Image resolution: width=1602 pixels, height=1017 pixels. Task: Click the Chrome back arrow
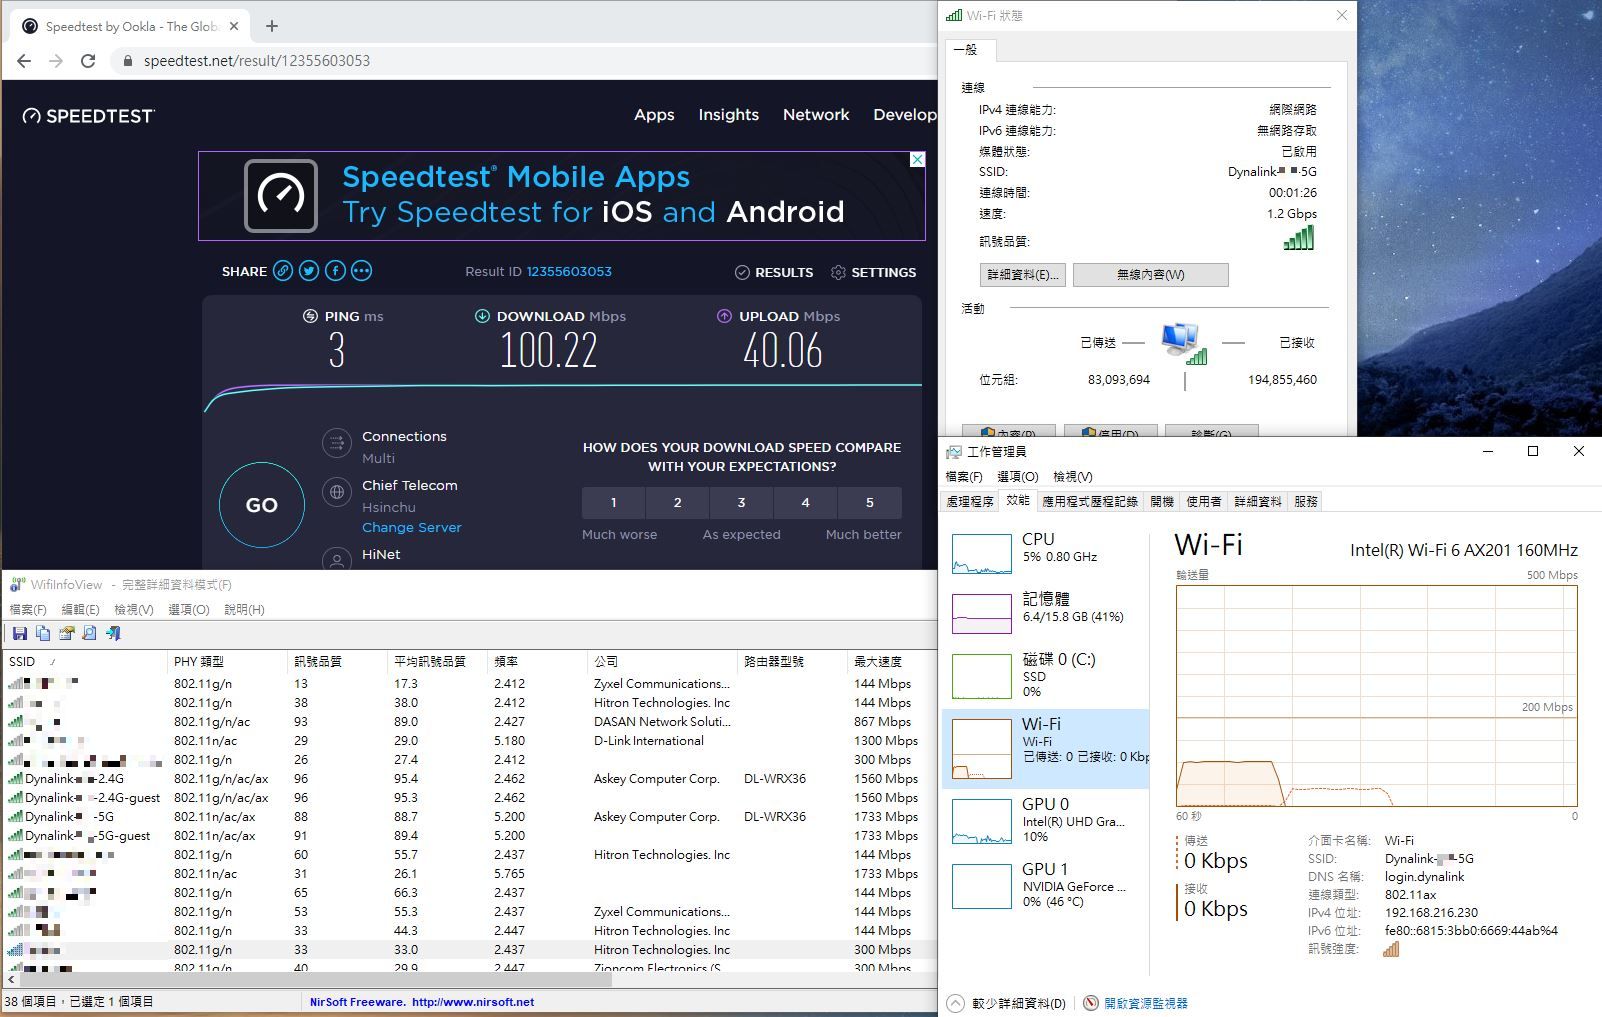tap(24, 61)
